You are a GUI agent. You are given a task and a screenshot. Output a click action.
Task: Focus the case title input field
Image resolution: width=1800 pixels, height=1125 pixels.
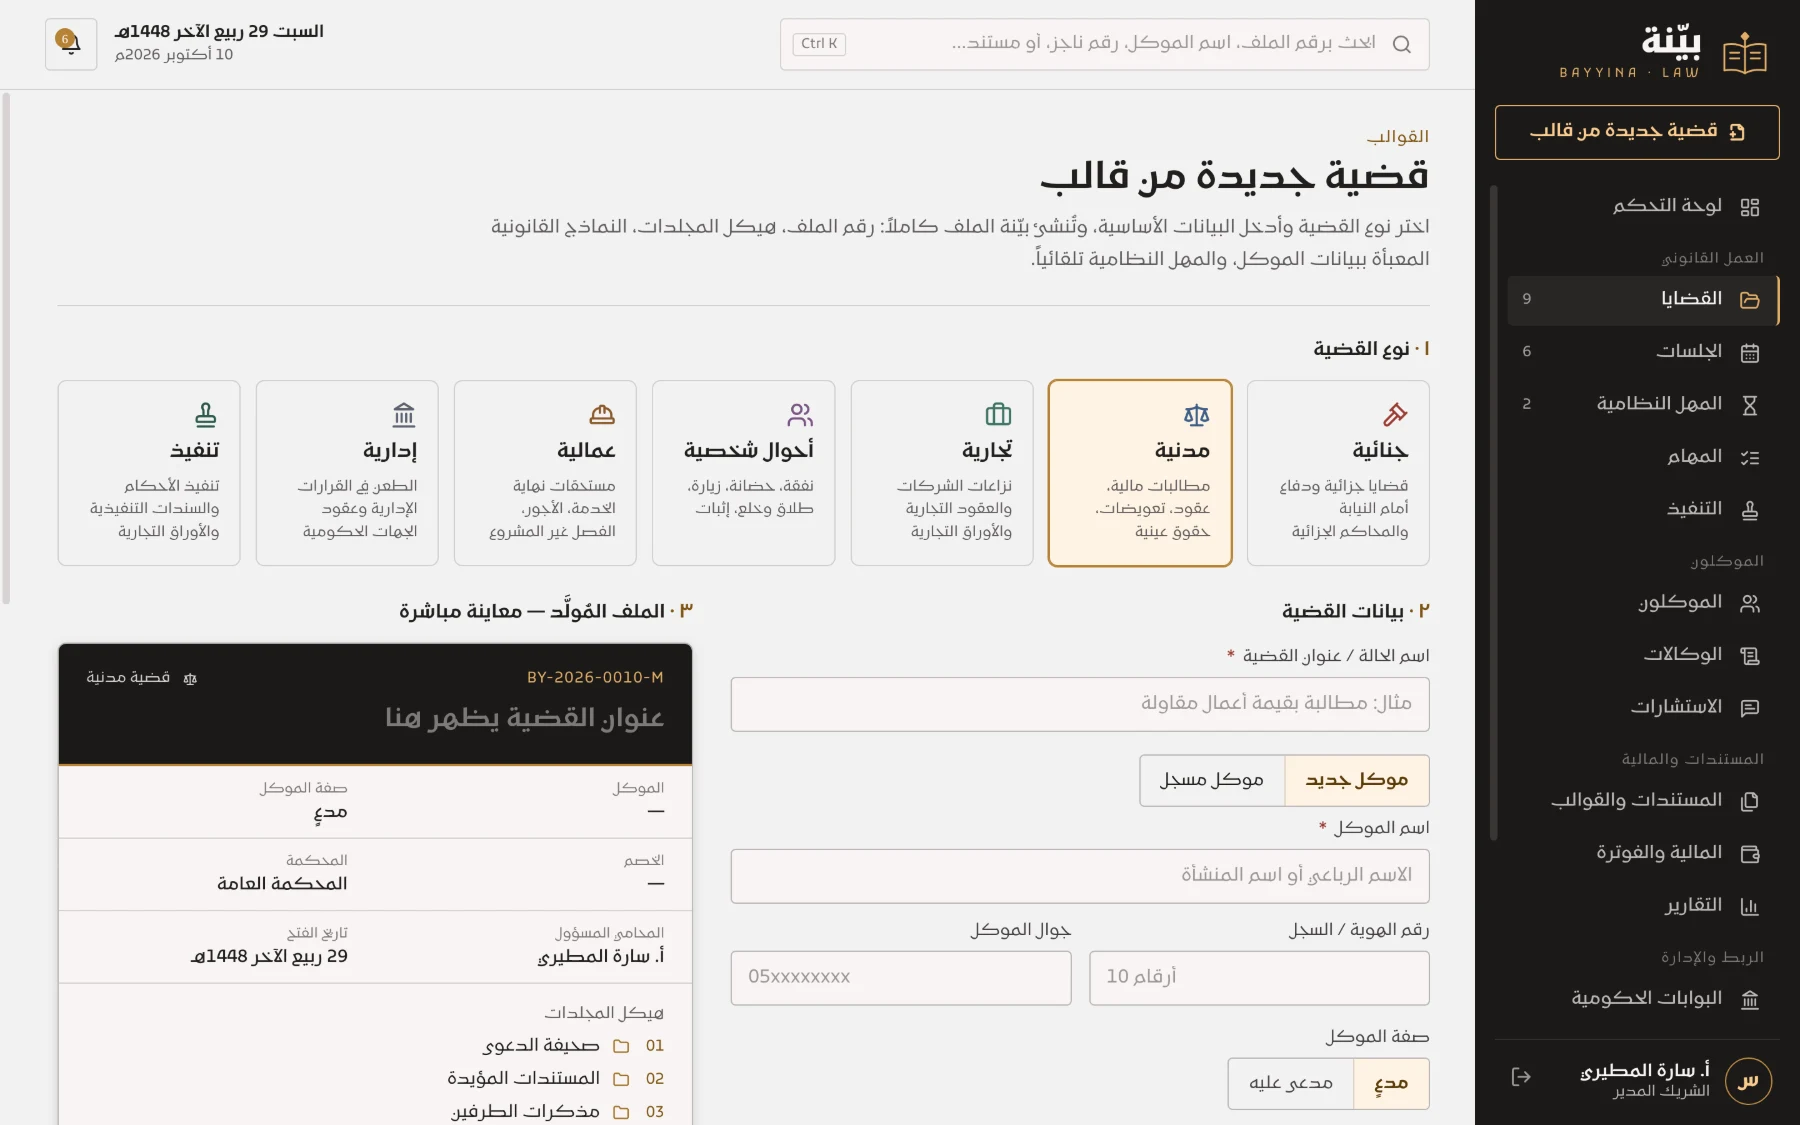pos(1080,704)
